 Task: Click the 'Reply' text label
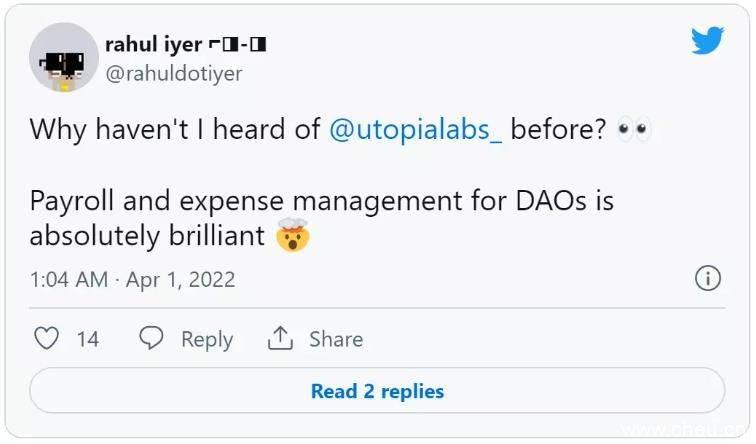(x=207, y=339)
